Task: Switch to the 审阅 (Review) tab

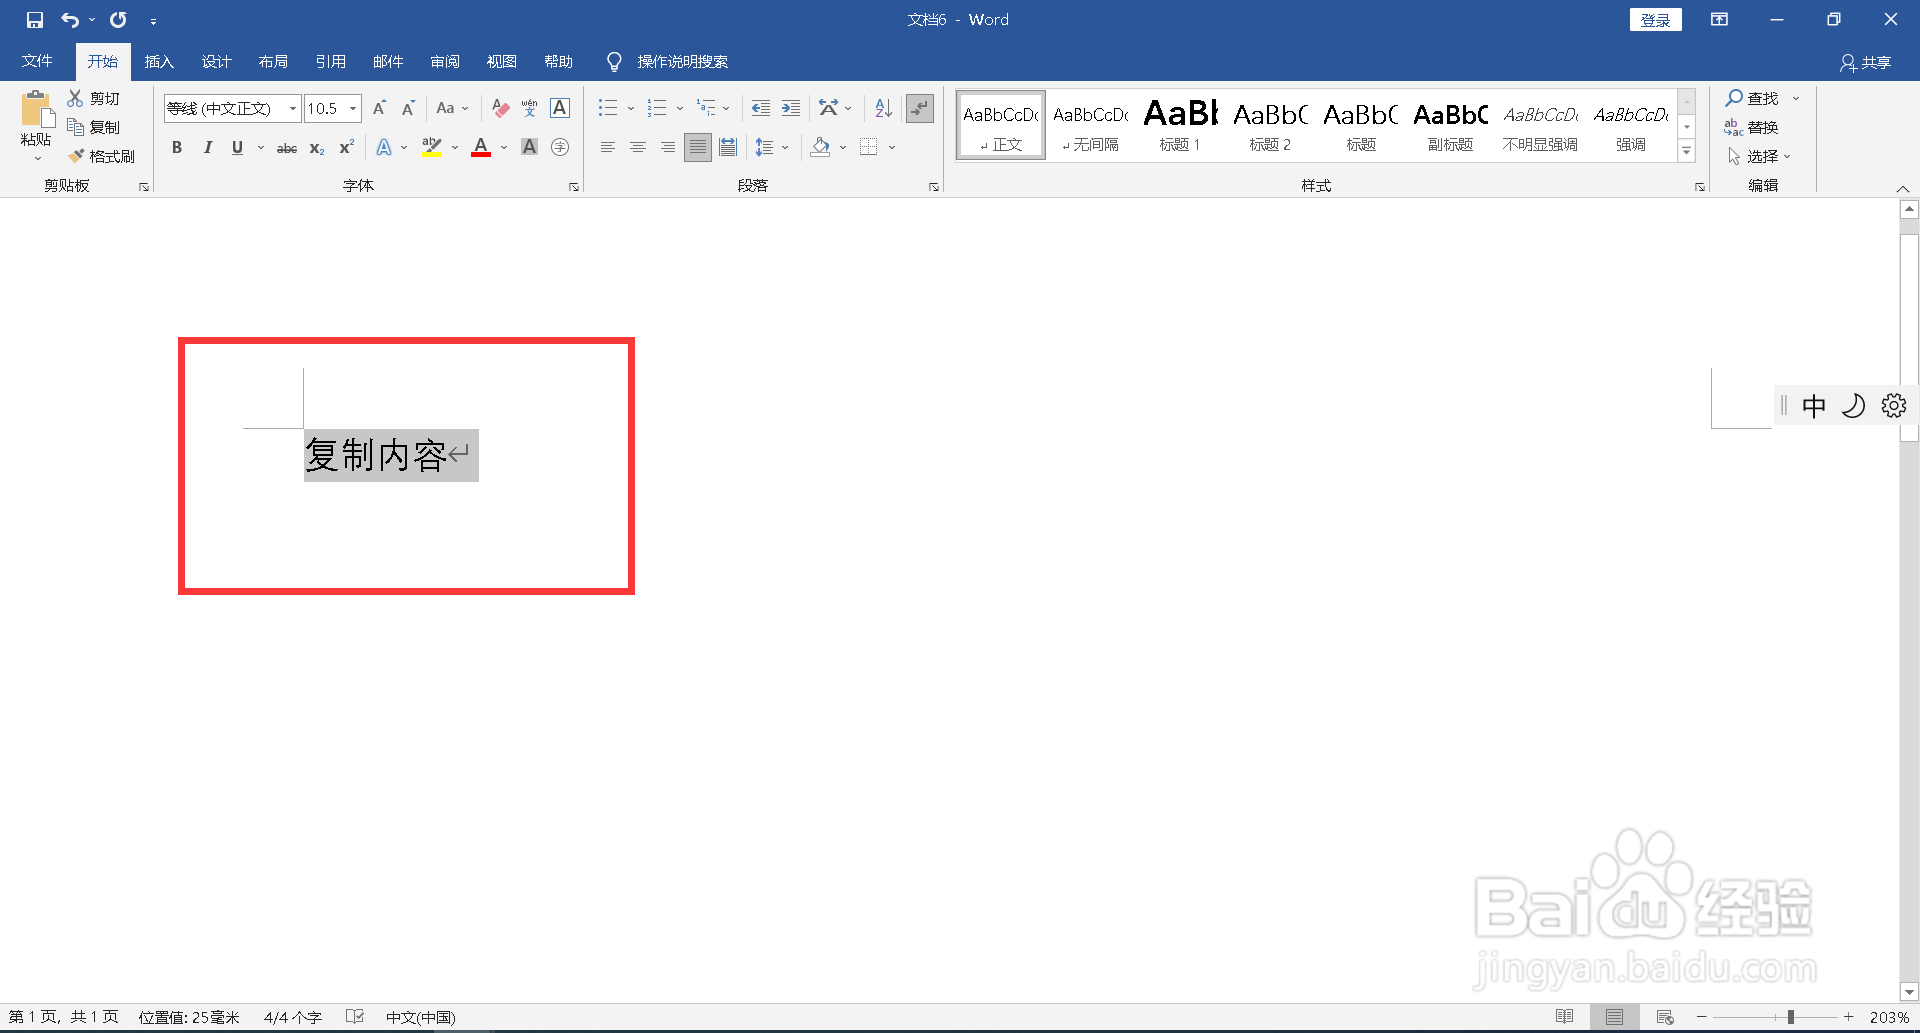Action: pos(445,62)
